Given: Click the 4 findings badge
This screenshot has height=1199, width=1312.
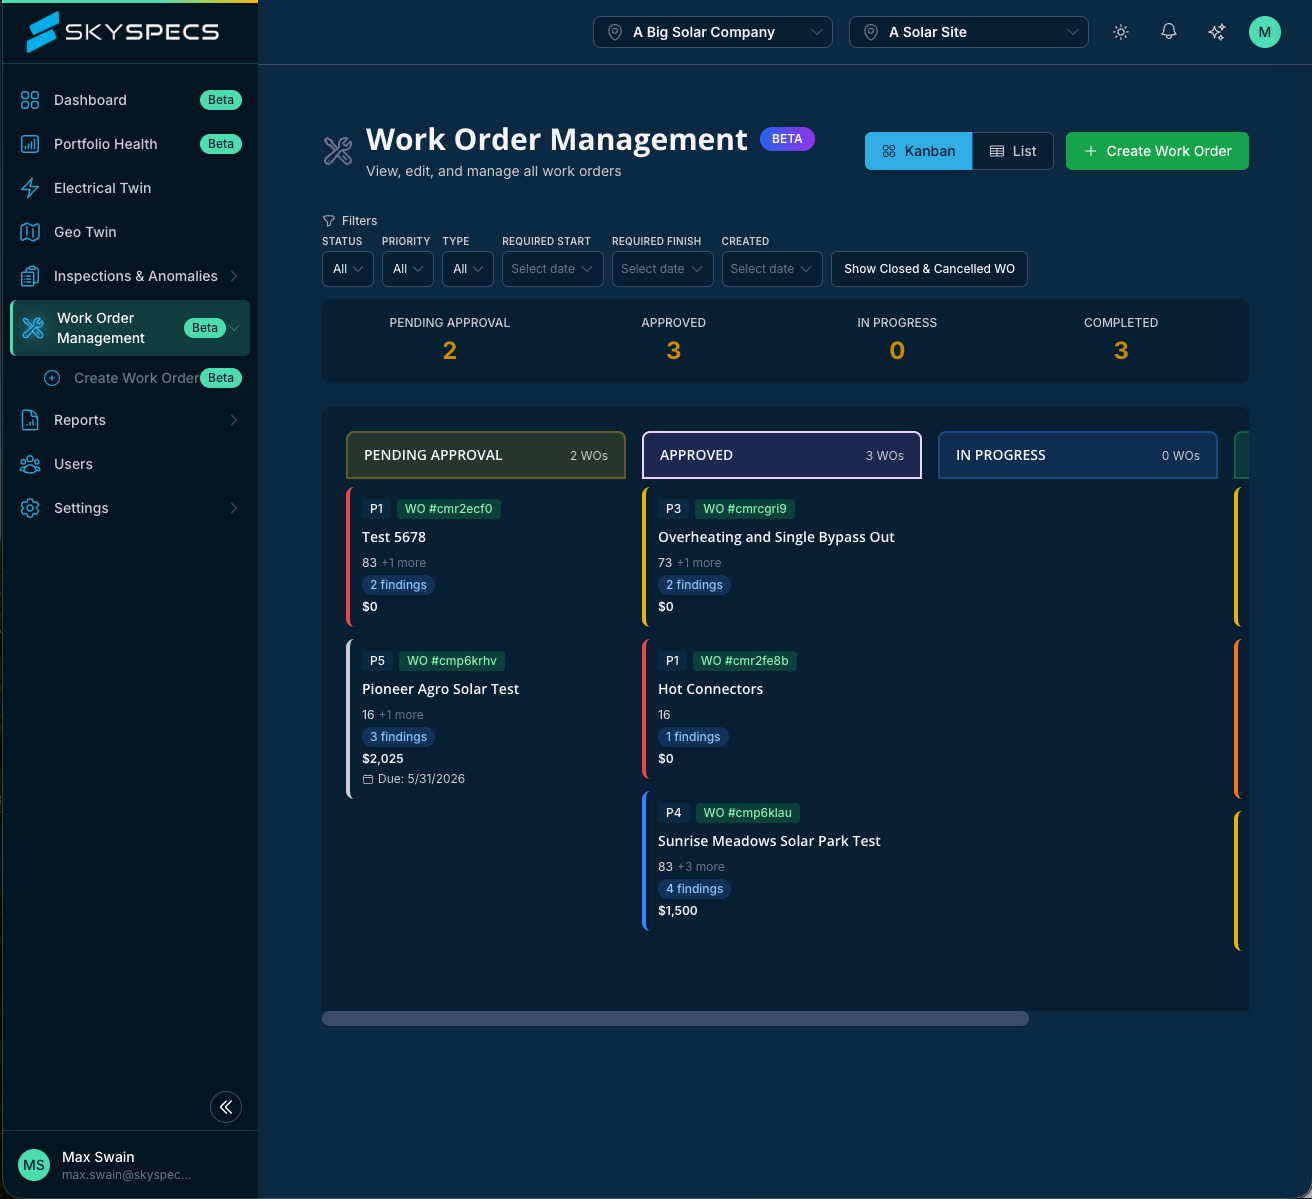Looking at the screenshot, I should 695,889.
